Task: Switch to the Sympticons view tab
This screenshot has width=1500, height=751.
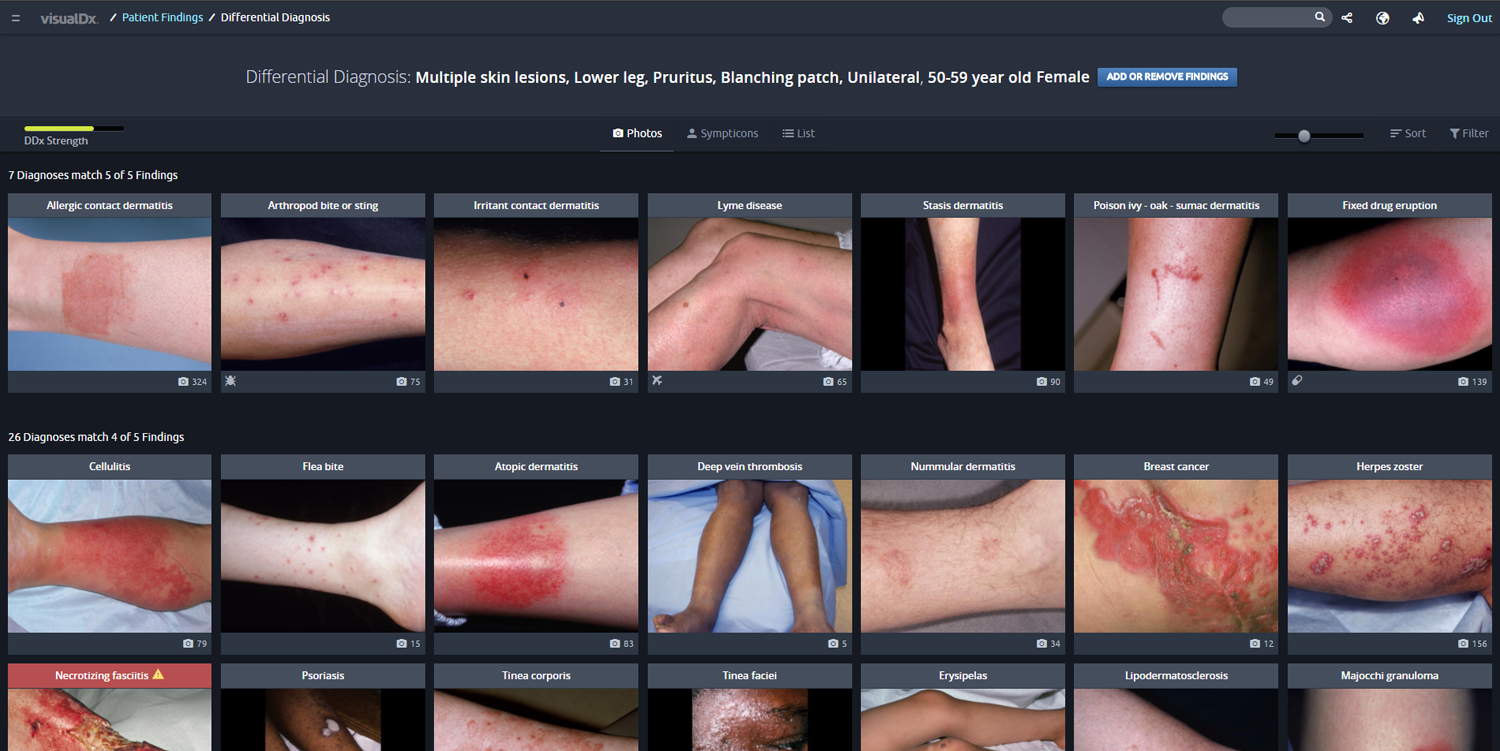Action: (722, 133)
